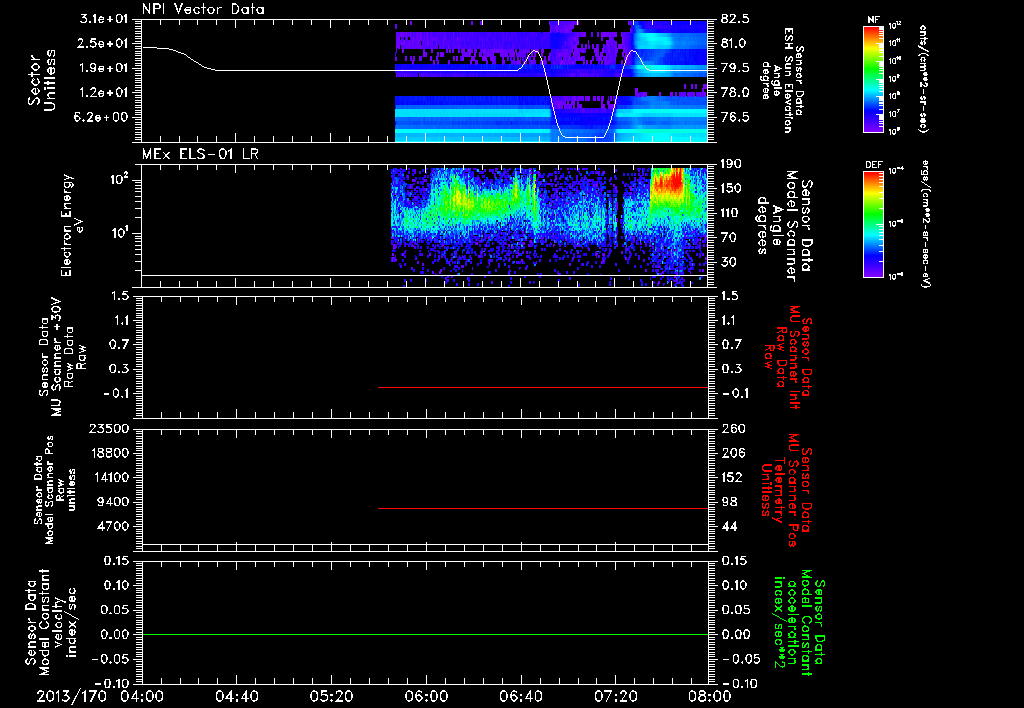The width and height of the screenshot is (1024, 708).
Task: Click the '08:00' time axis label
Action: point(710,696)
